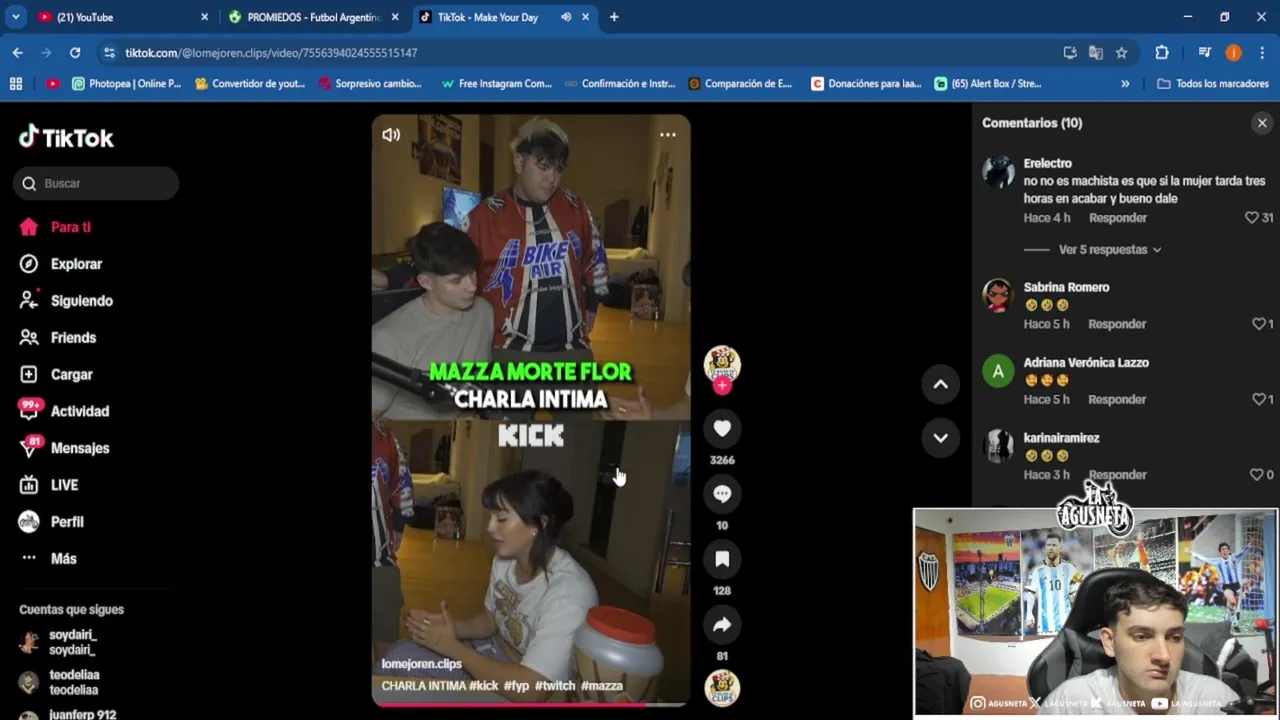Open the Free Instagram Com... bookmark
This screenshot has width=1280, height=720.
pyautogui.click(x=497, y=84)
